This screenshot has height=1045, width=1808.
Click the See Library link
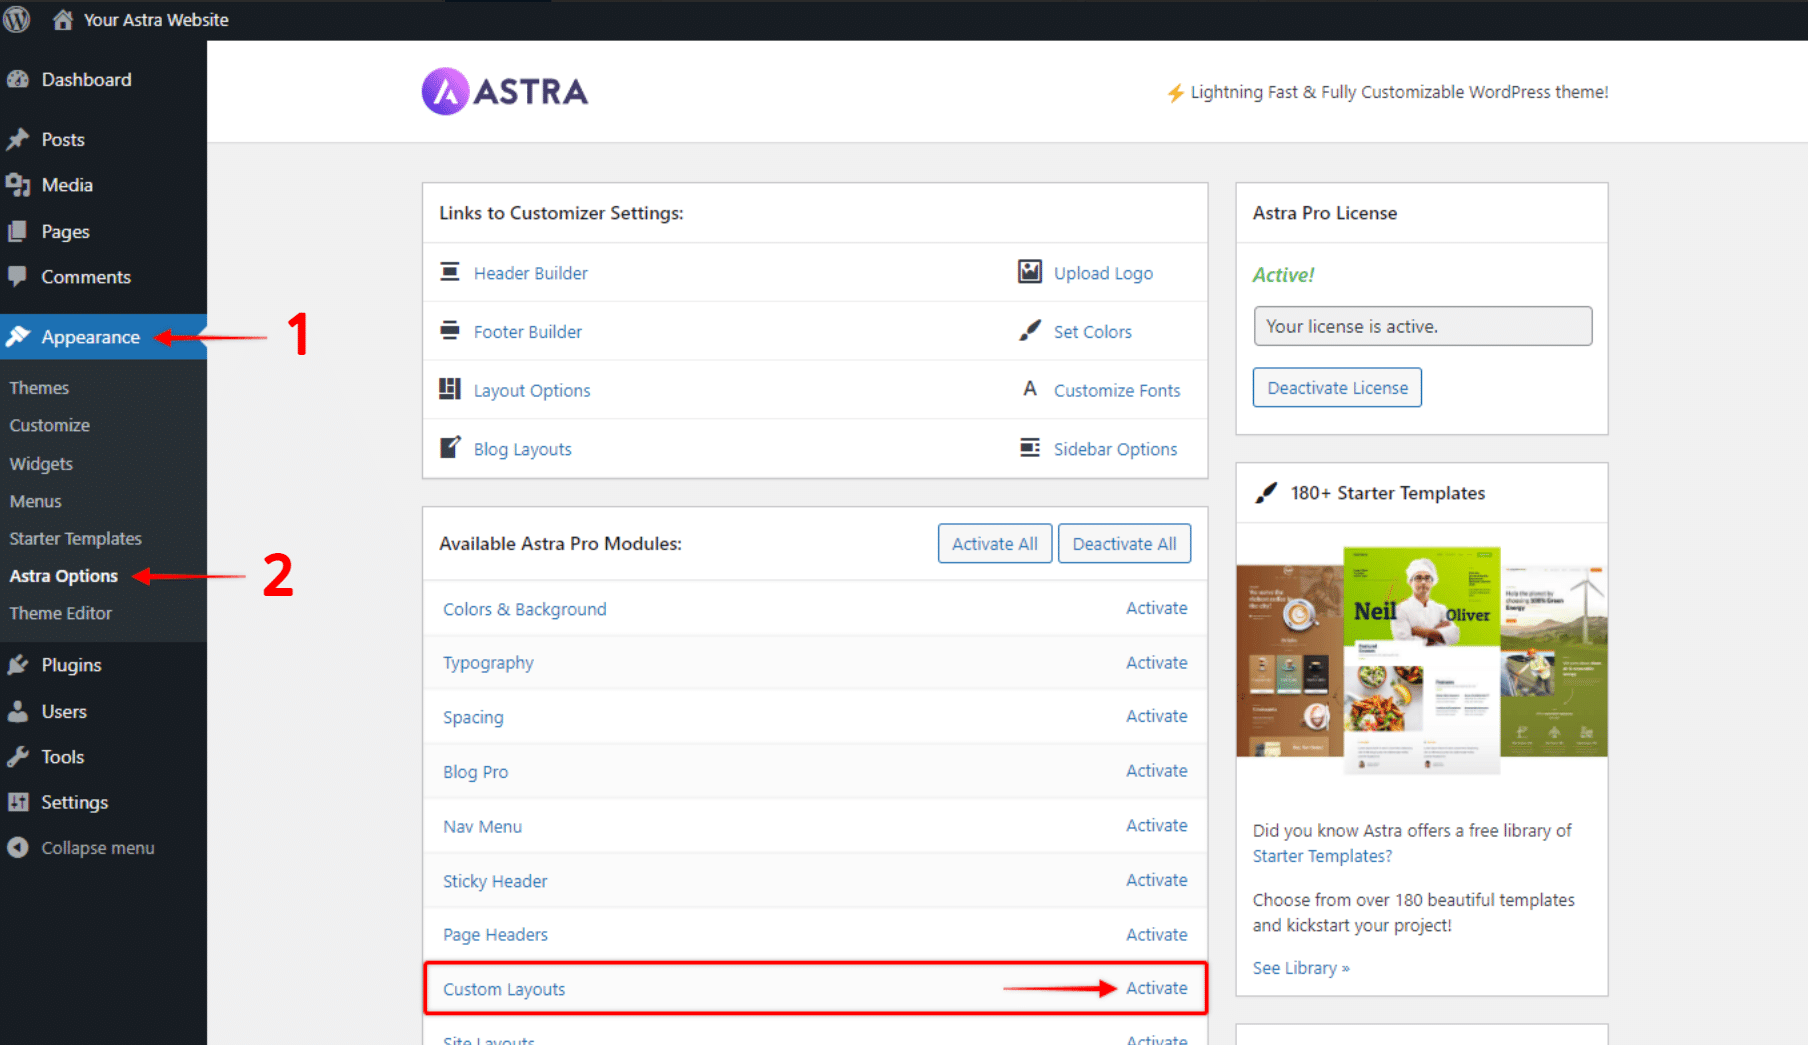1301,968
